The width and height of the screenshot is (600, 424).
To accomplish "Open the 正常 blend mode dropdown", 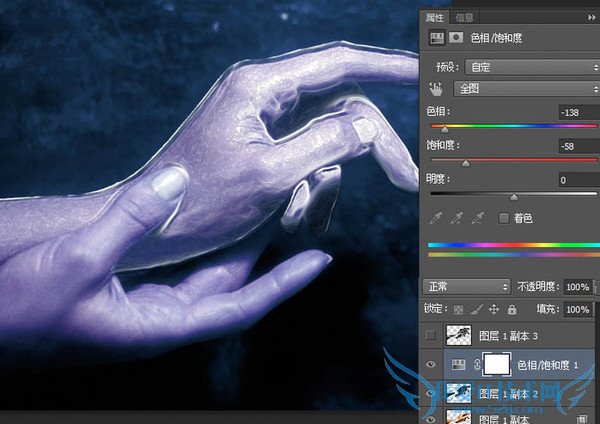I will [x=466, y=287].
